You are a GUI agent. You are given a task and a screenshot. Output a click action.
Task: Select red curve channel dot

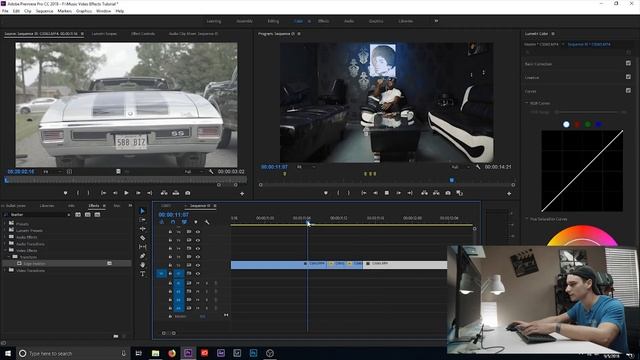(x=577, y=124)
